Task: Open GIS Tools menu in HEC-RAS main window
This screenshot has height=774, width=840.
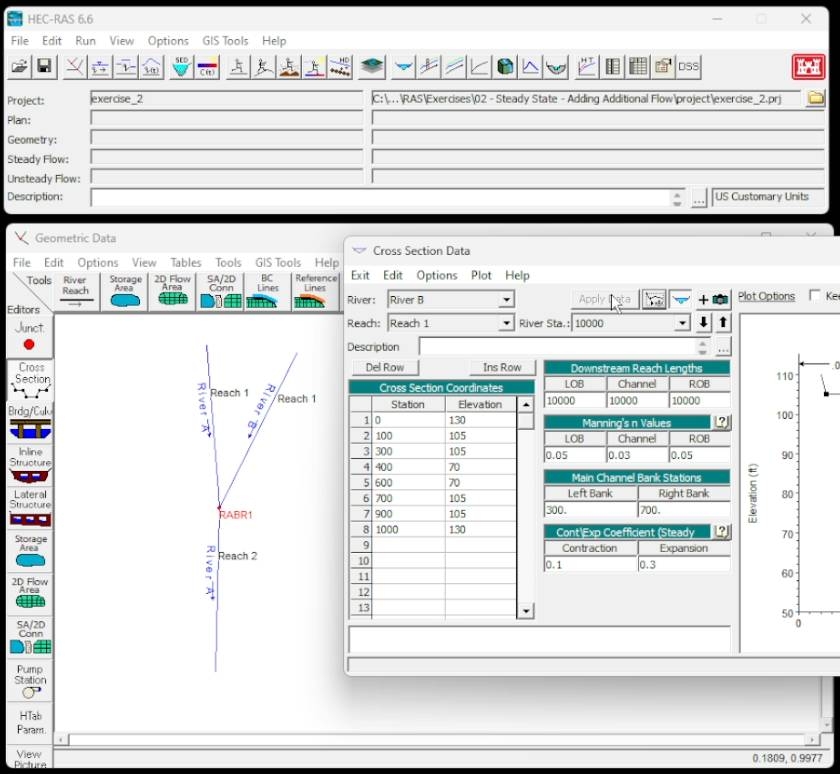Action: pyautogui.click(x=225, y=41)
